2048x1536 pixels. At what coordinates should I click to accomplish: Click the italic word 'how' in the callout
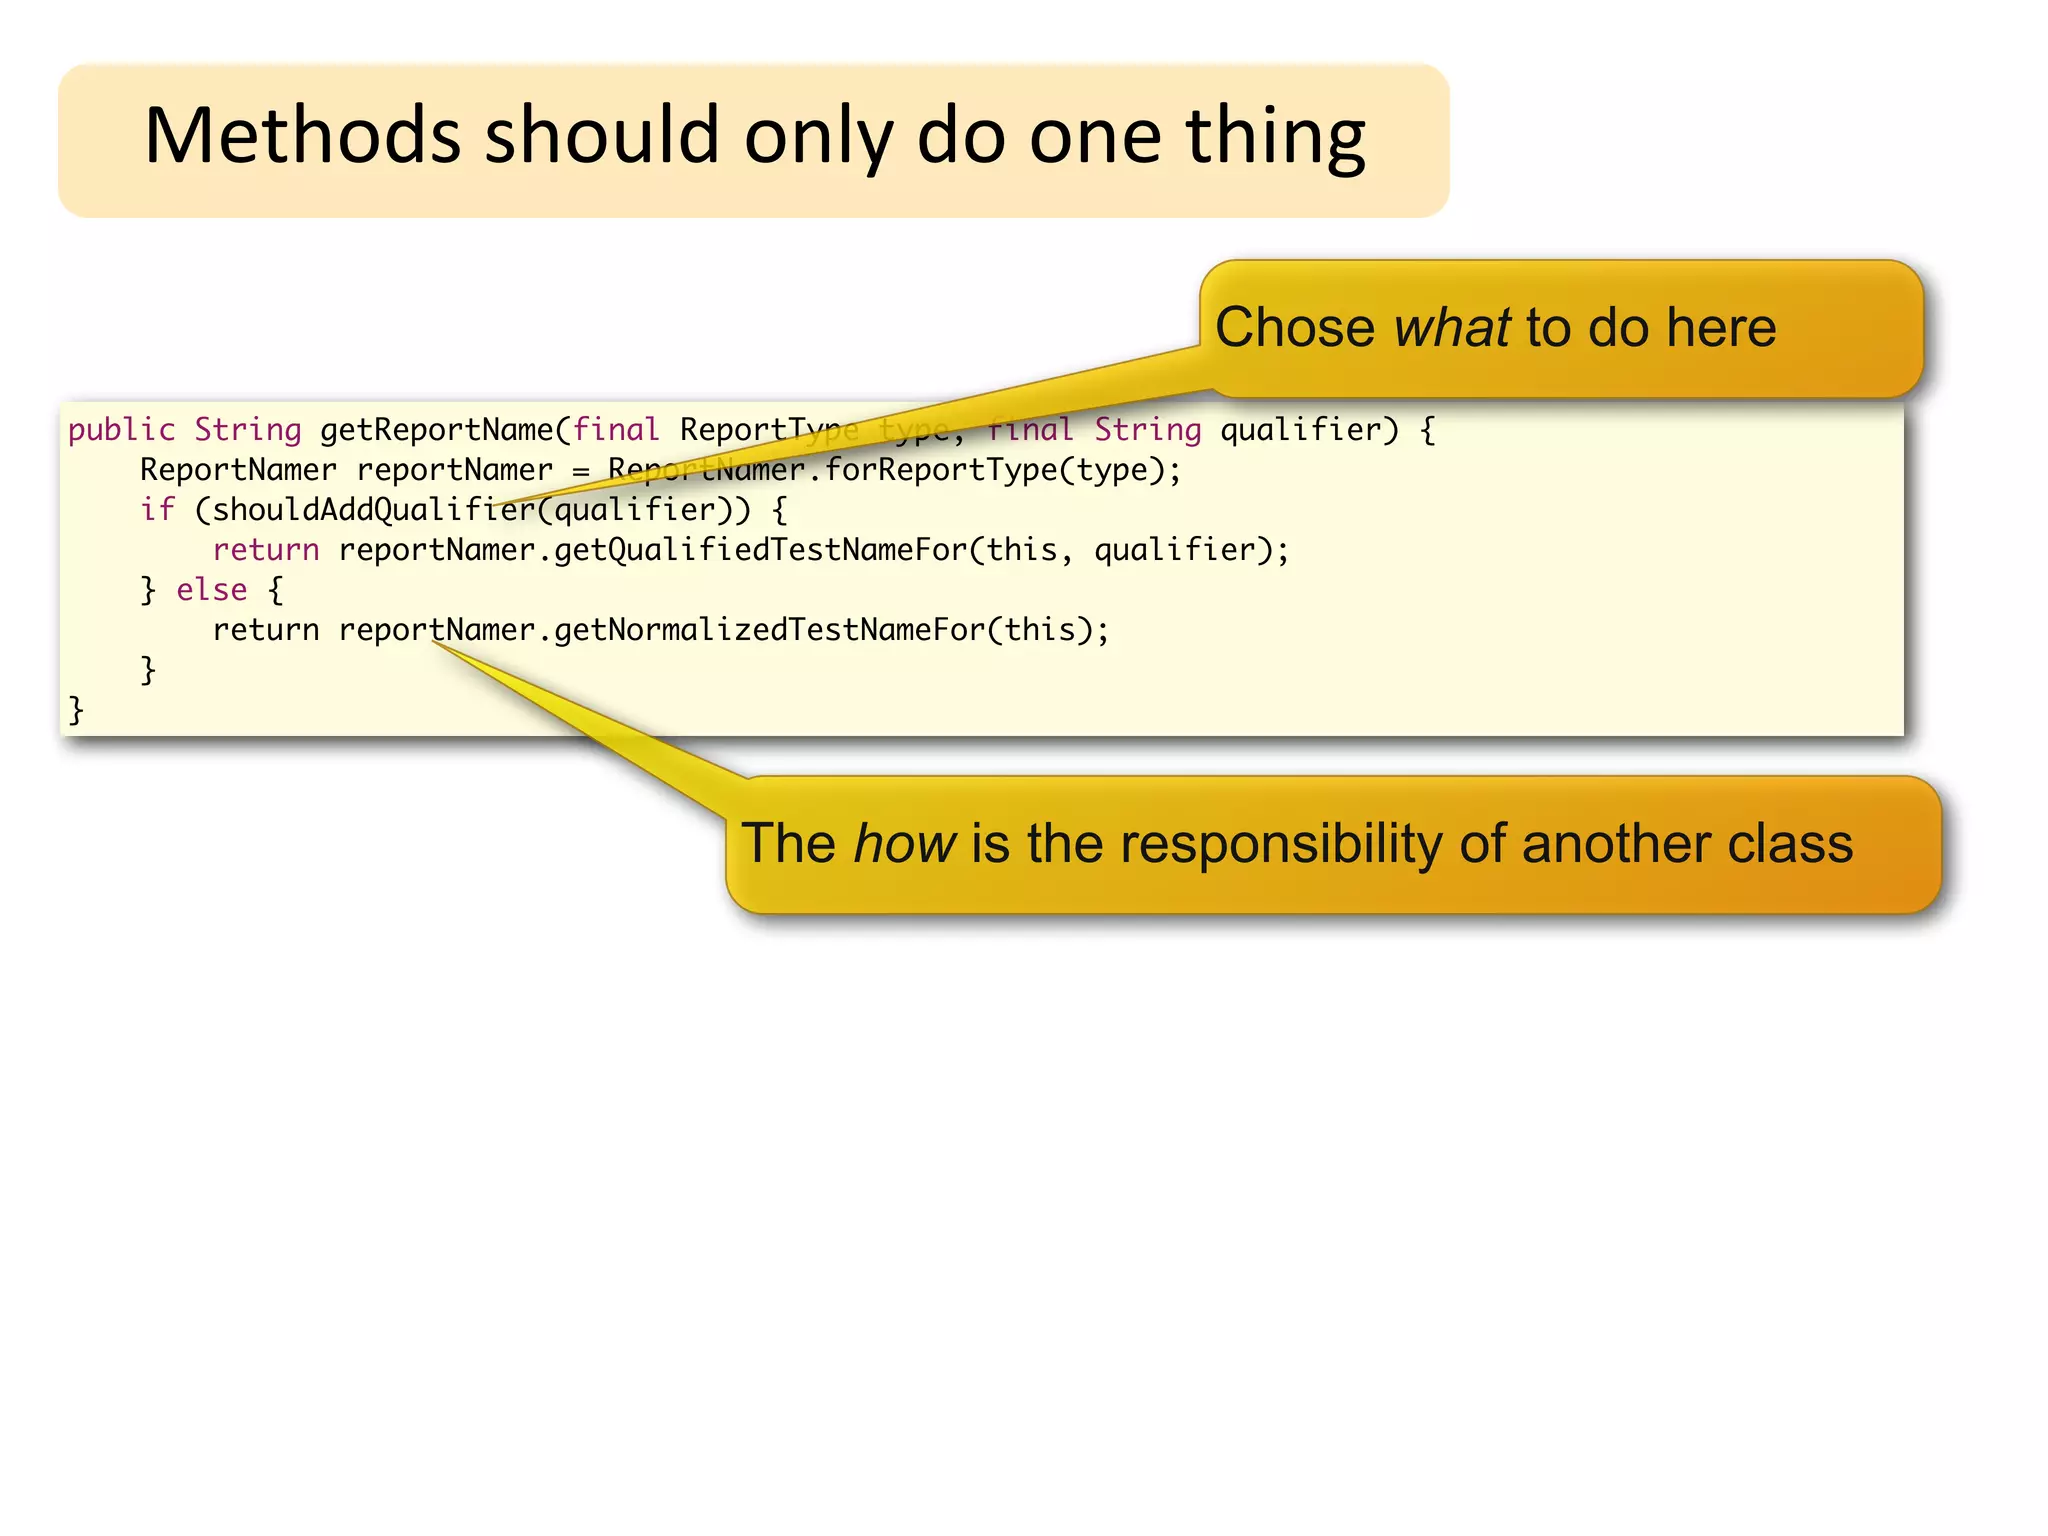click(904, 845)
